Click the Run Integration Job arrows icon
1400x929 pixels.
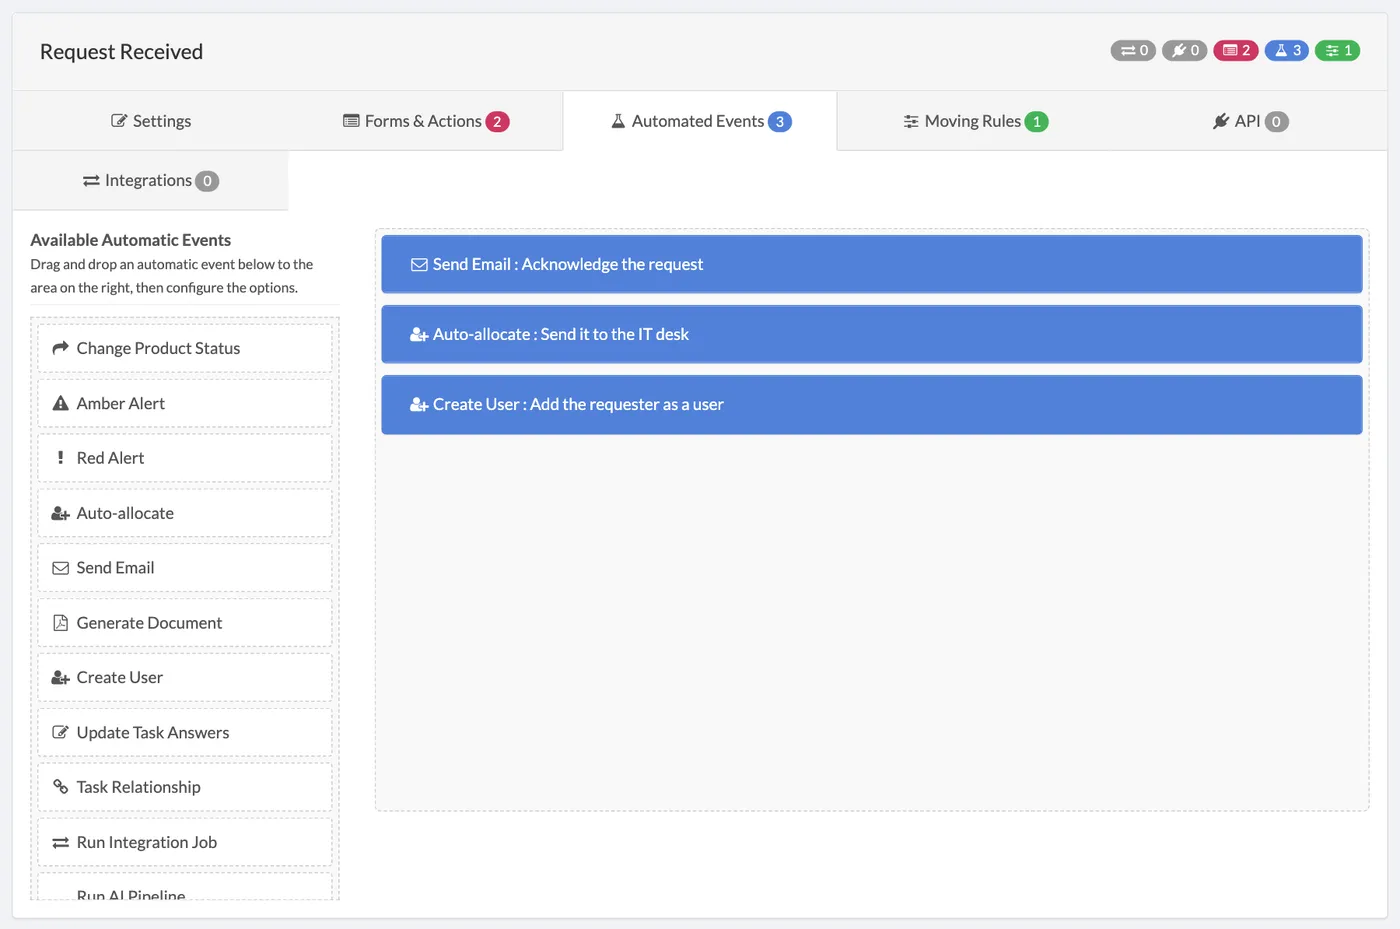click(60, 843)
